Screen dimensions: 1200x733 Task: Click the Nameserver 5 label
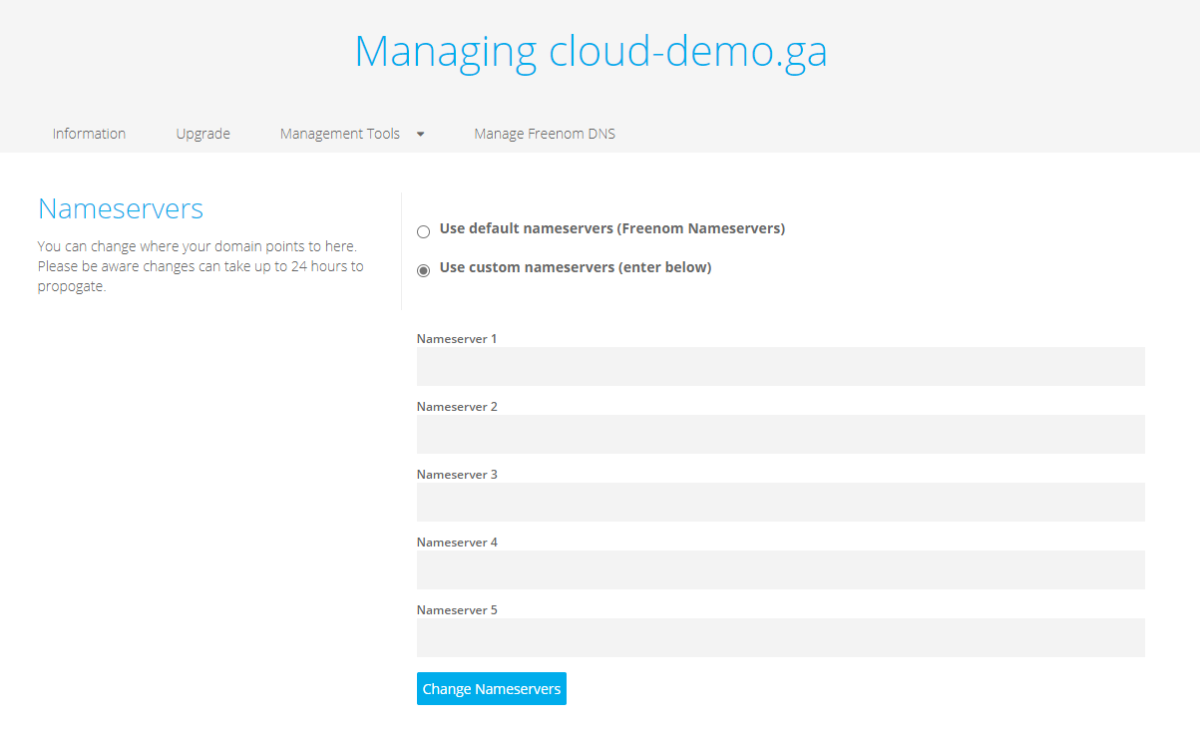(457, 610)
